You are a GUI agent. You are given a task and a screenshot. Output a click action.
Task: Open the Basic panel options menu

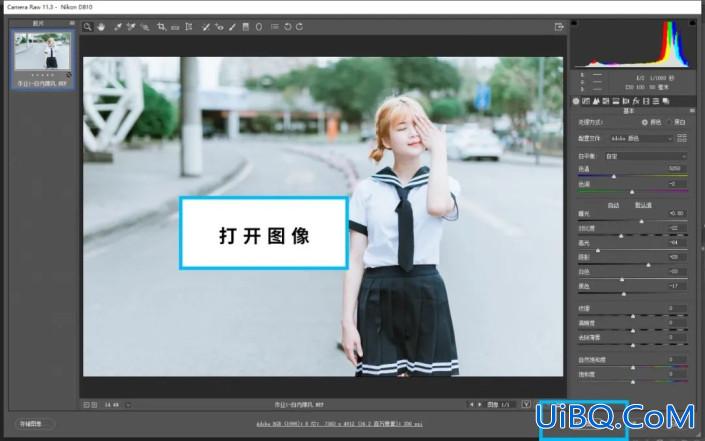click(692, 111)
